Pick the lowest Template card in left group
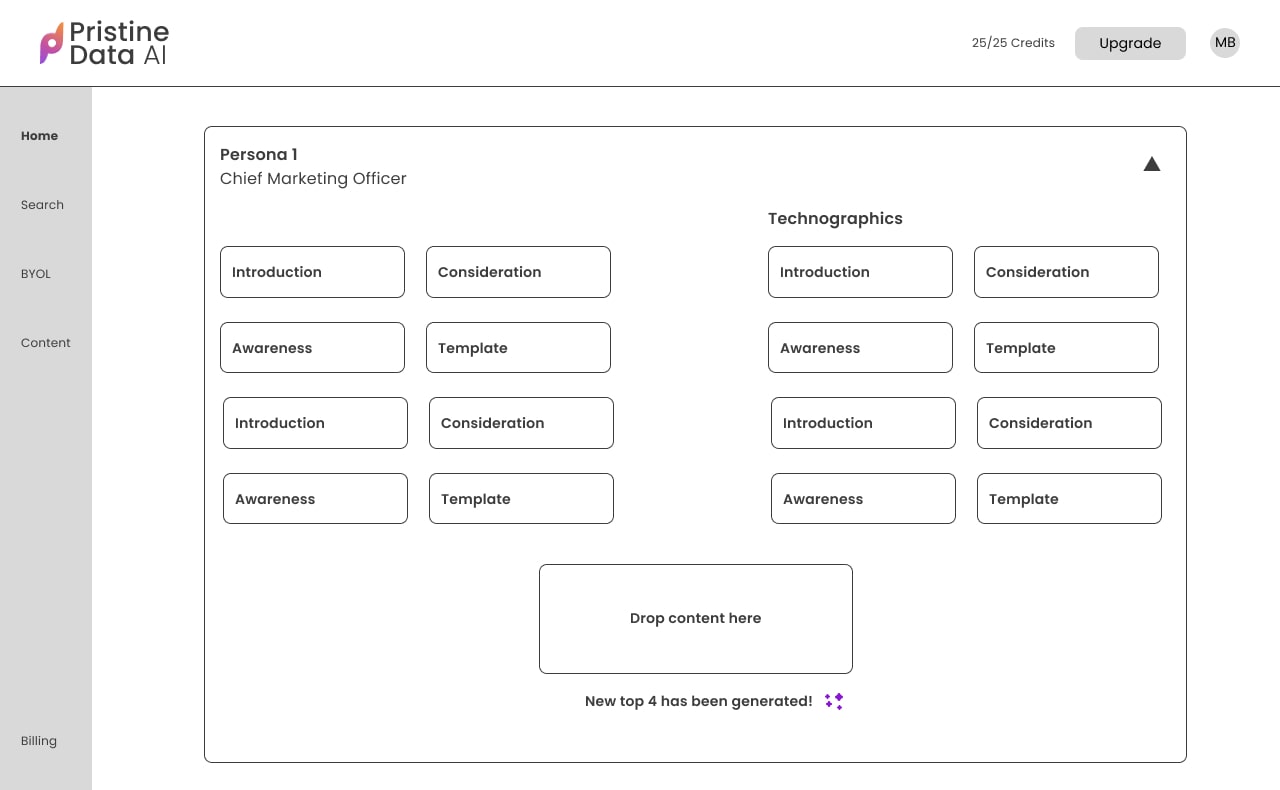Screen dimensions: 1280x790 click(521, 499)
